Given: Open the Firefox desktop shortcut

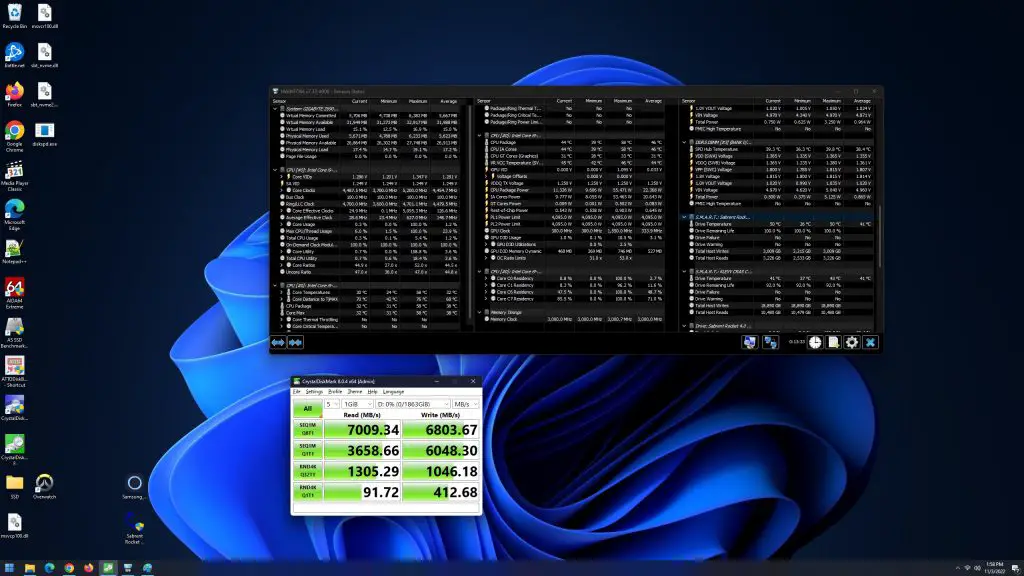Looking at the screenshot, I should pyautogui.click(x=14, y=94).
